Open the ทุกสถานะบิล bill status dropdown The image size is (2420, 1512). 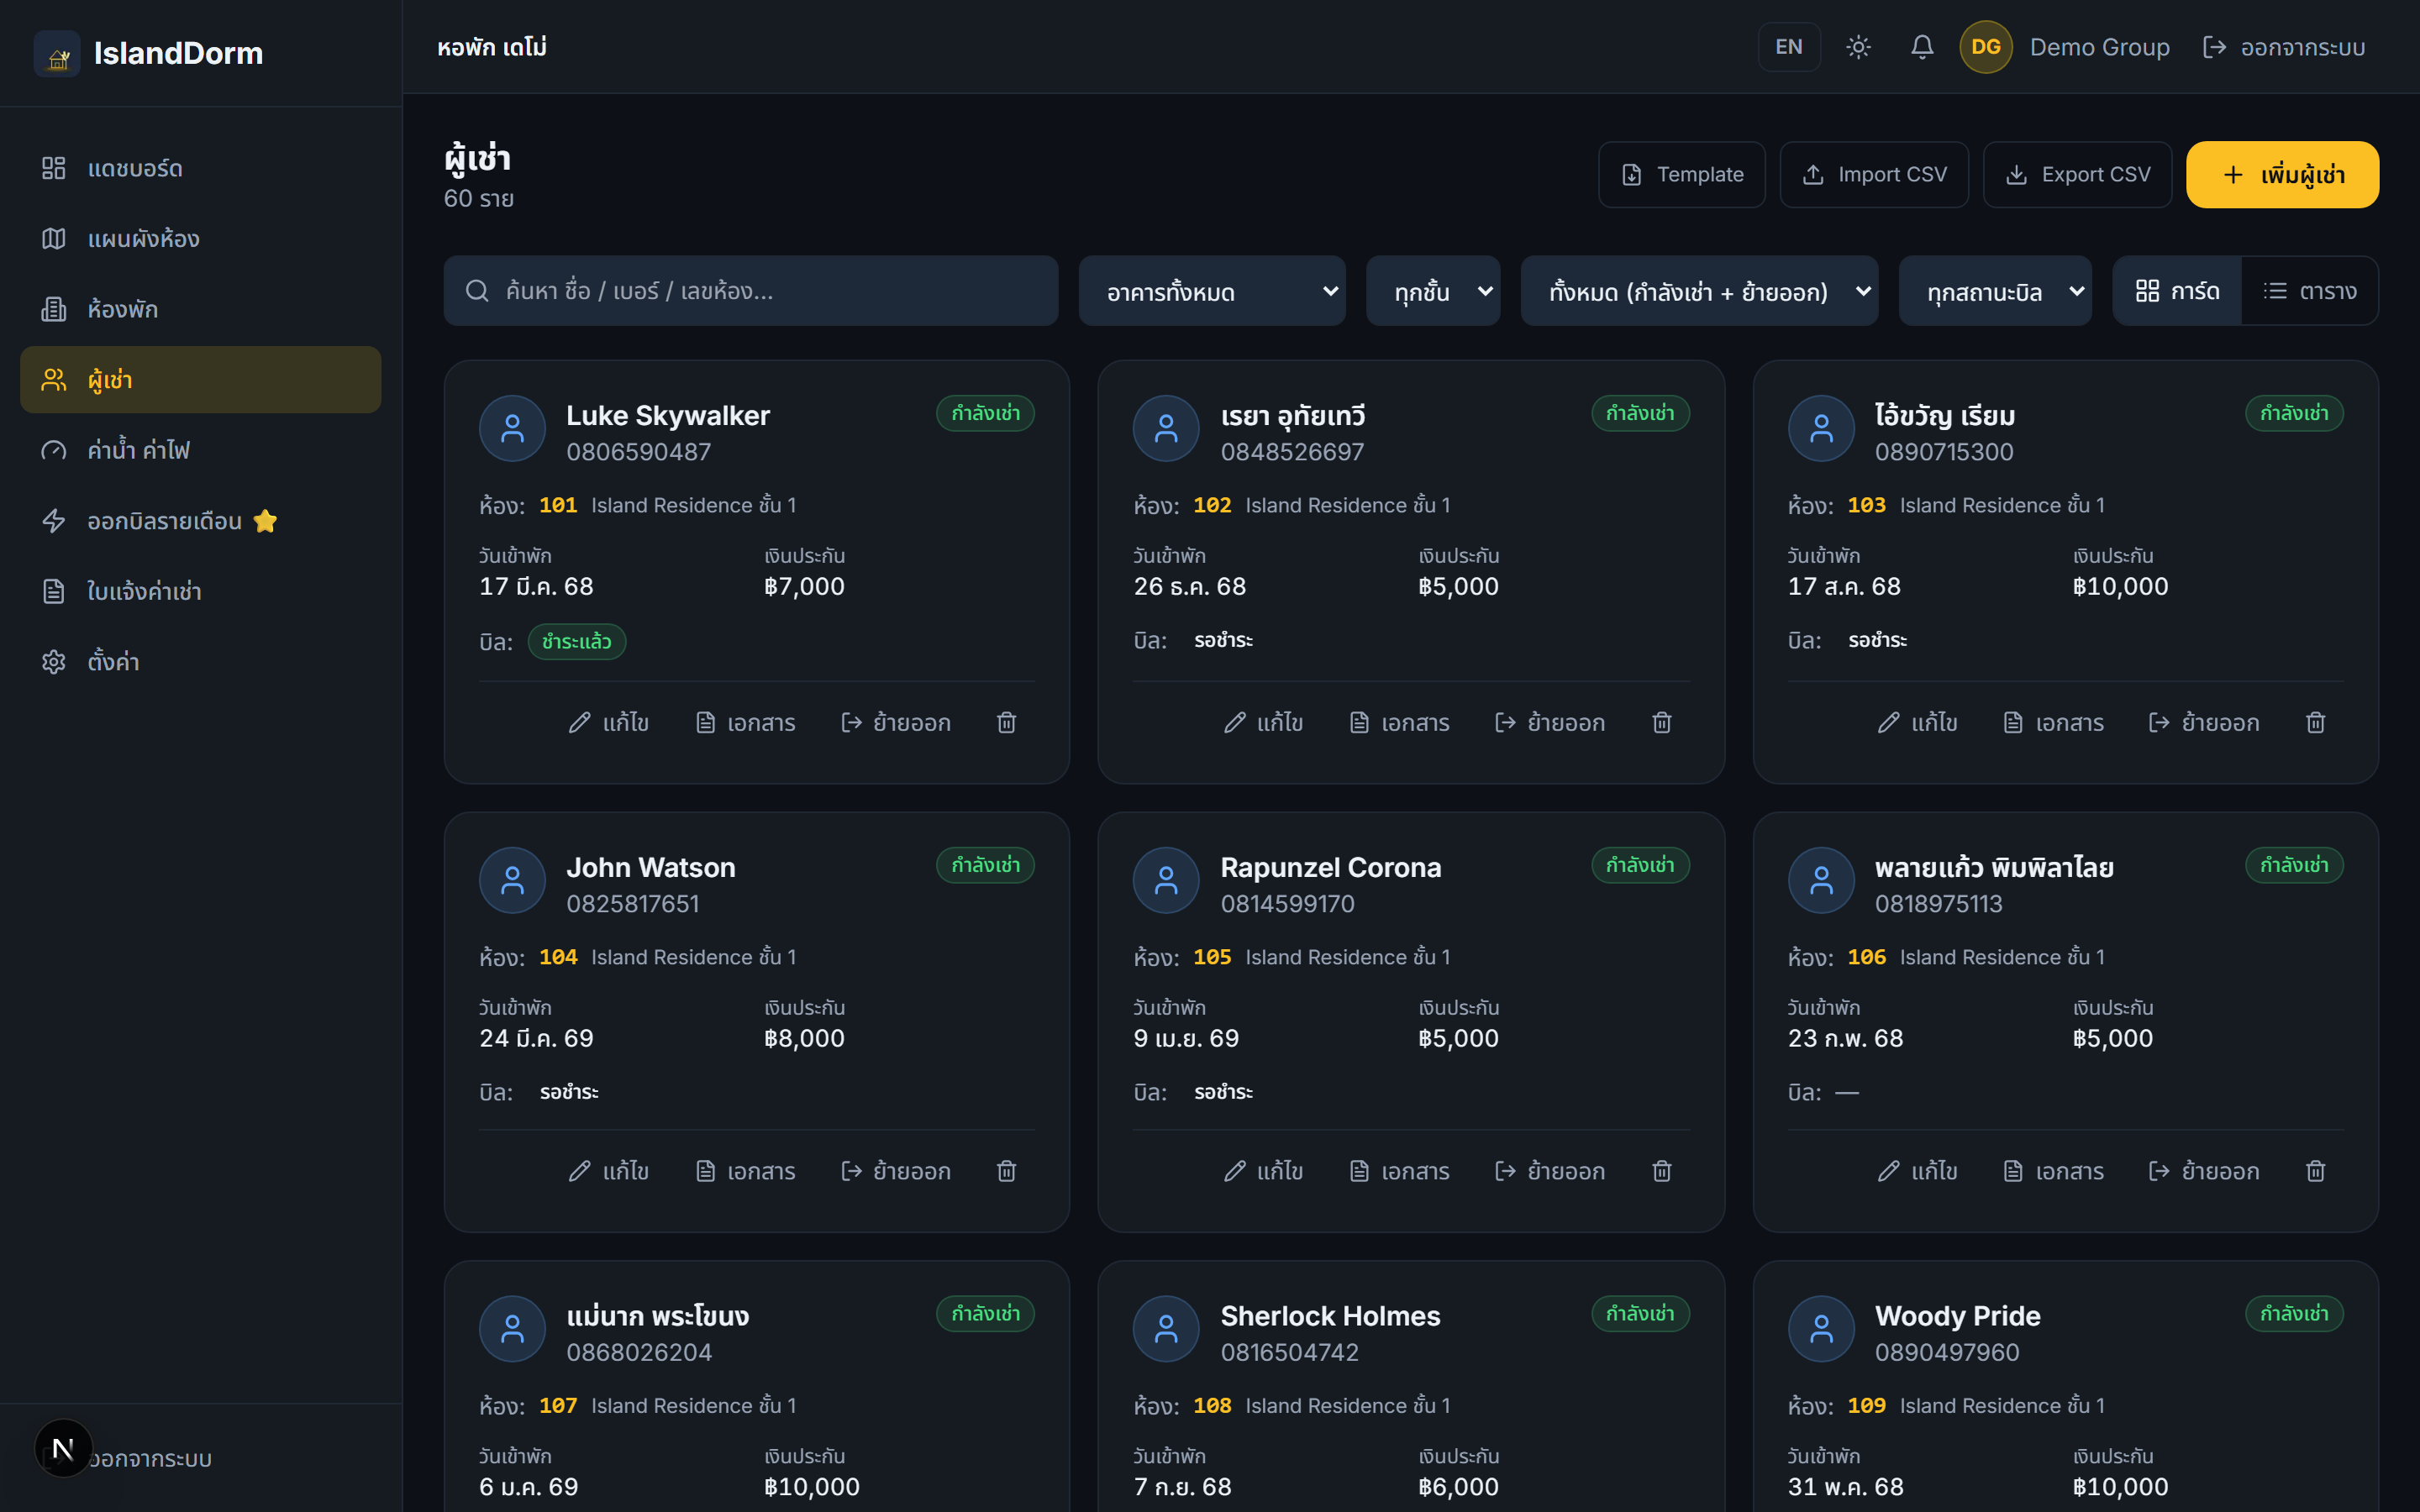click(x=1995, y=291)
